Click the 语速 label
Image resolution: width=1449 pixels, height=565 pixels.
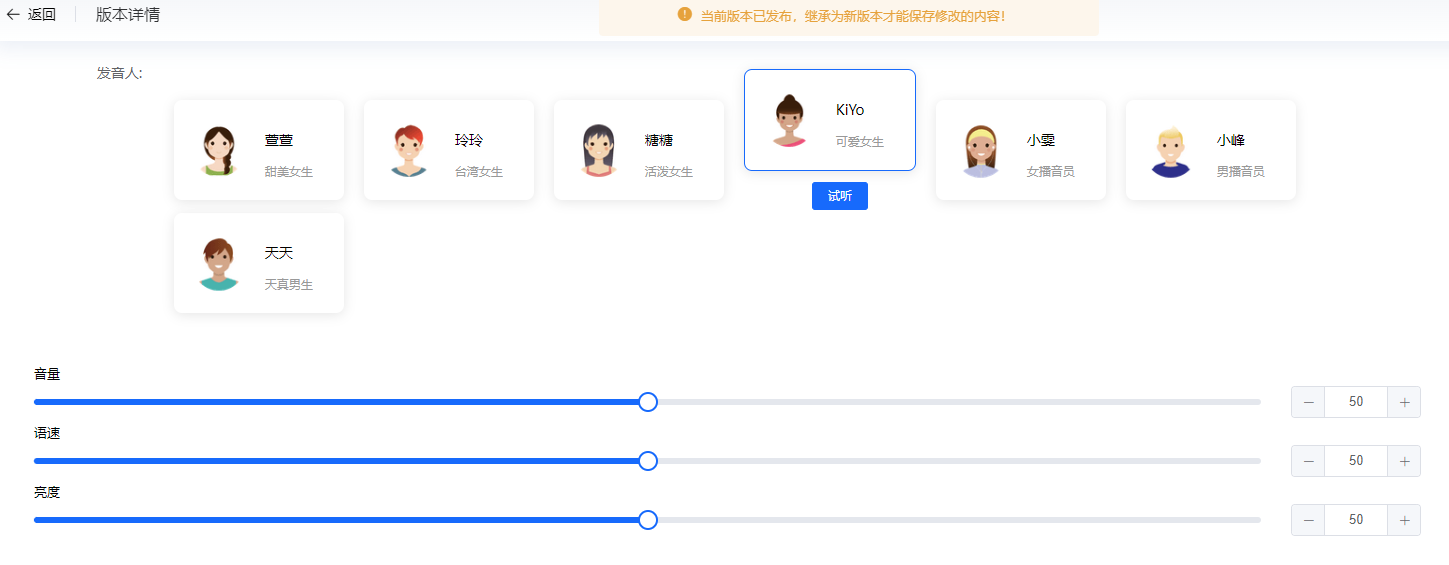[x=47, y=433]
